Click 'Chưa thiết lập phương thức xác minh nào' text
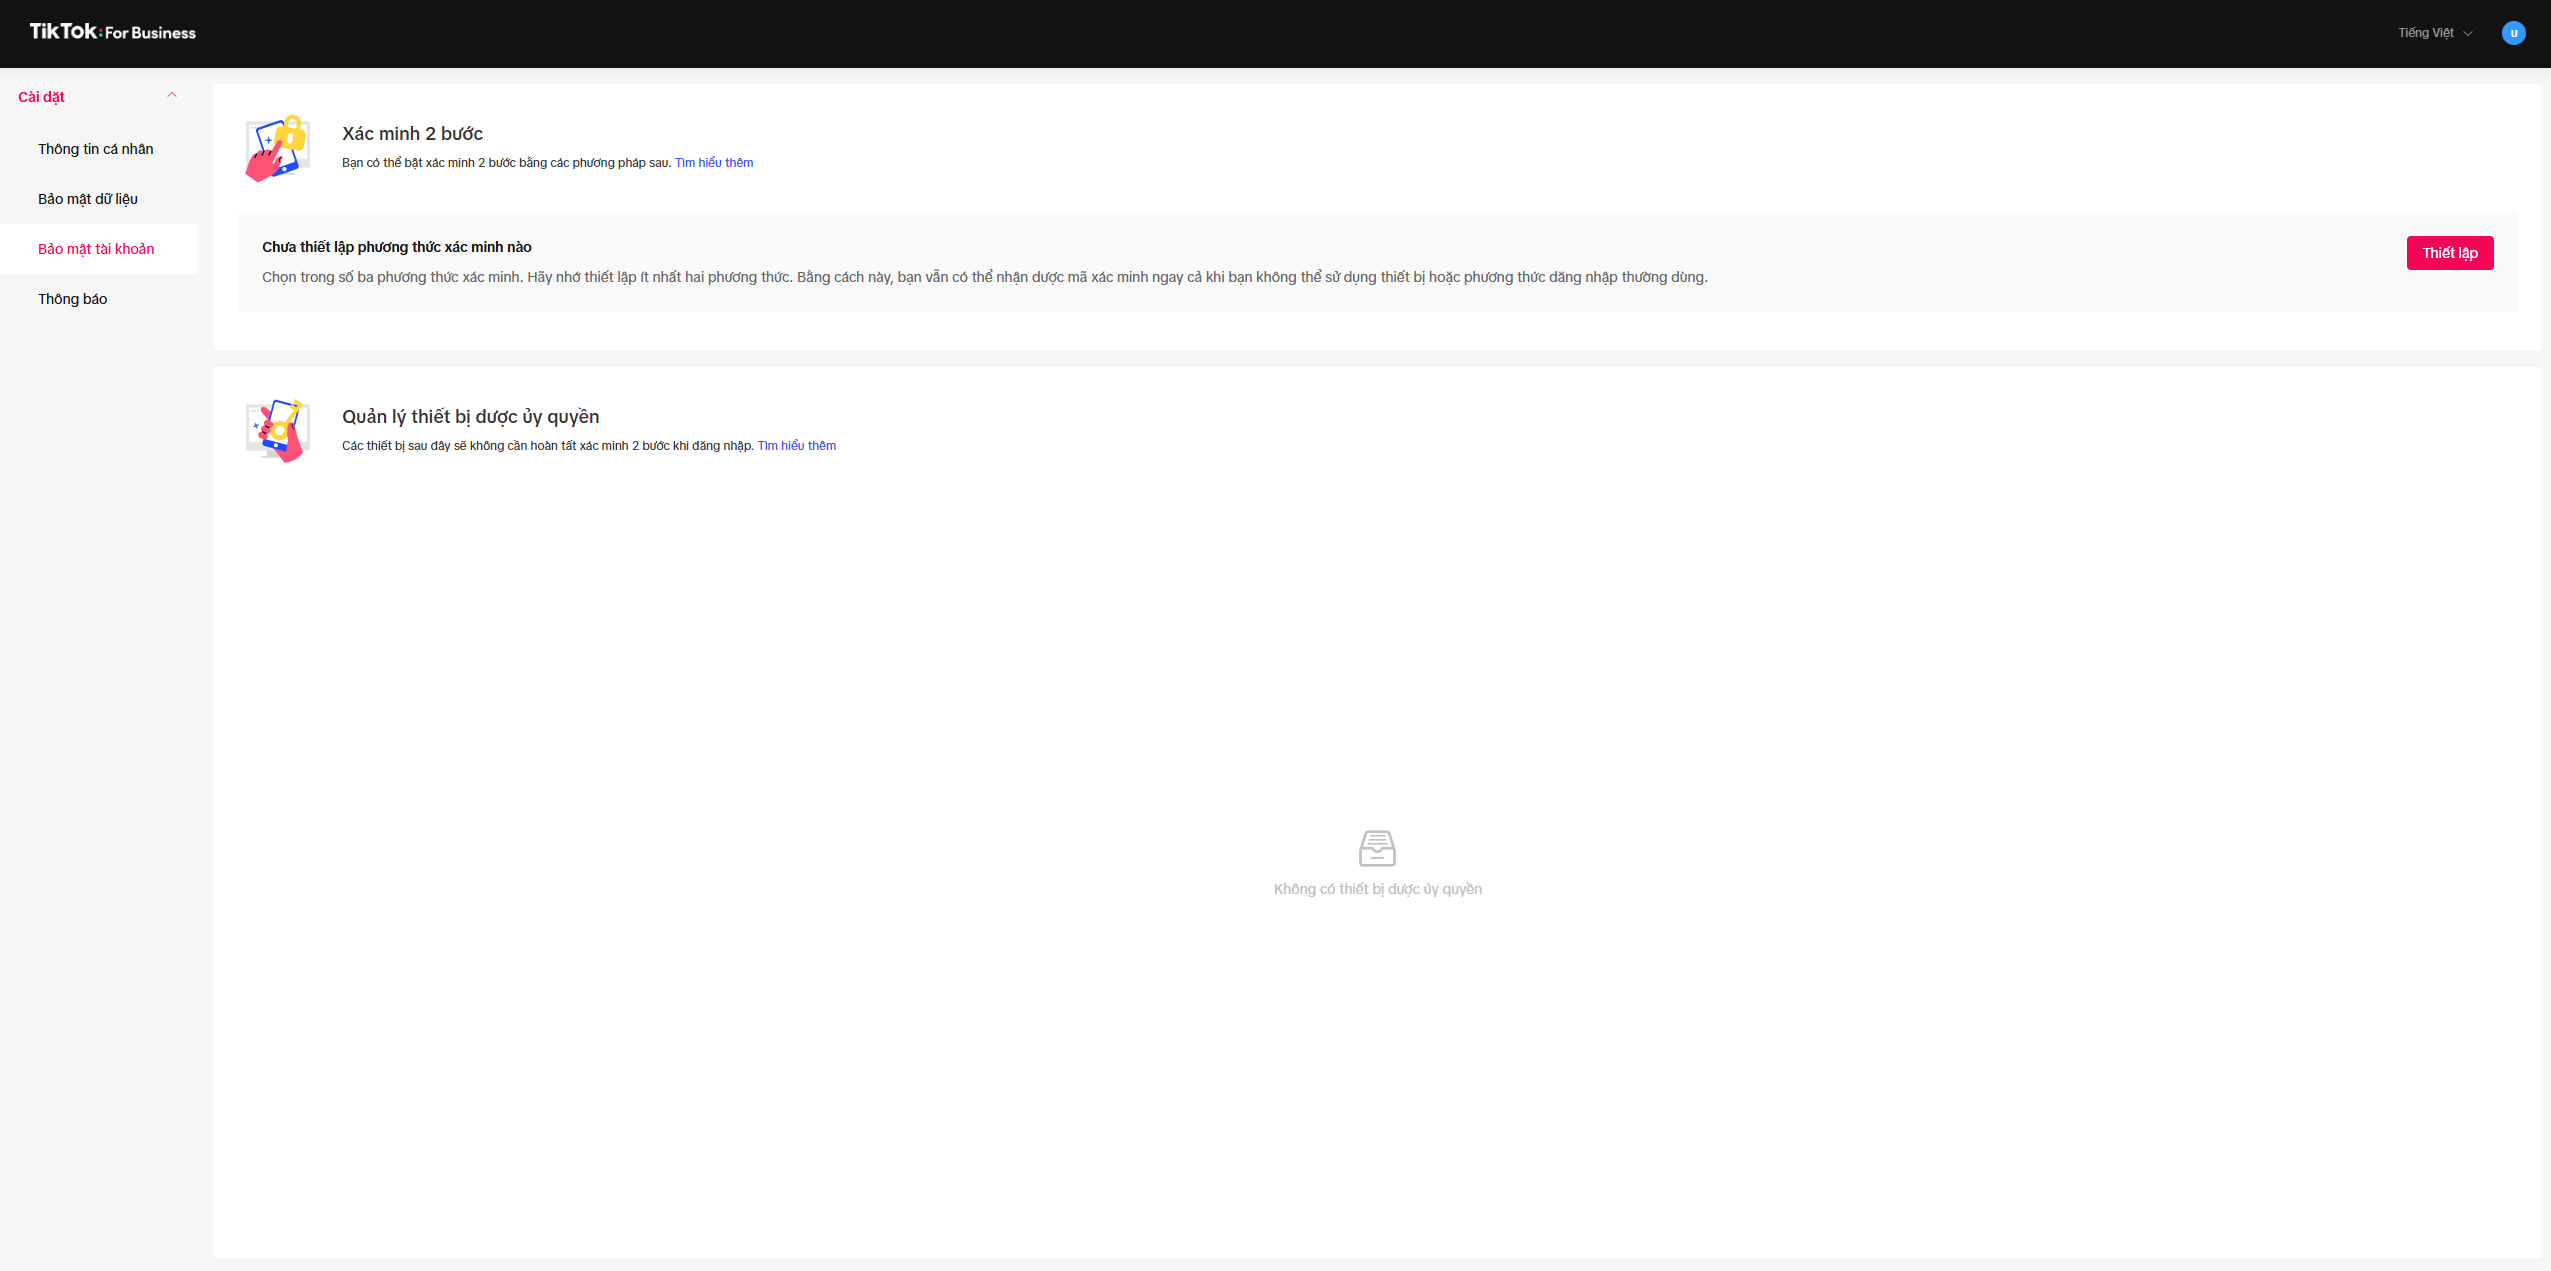The image size is (2551, 1271). point(396,247)
